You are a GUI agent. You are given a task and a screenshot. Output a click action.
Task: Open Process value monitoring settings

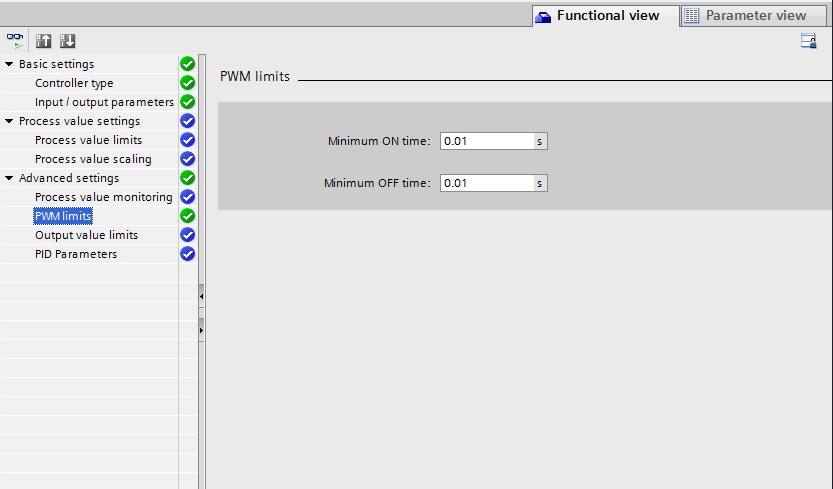point(104,197)
